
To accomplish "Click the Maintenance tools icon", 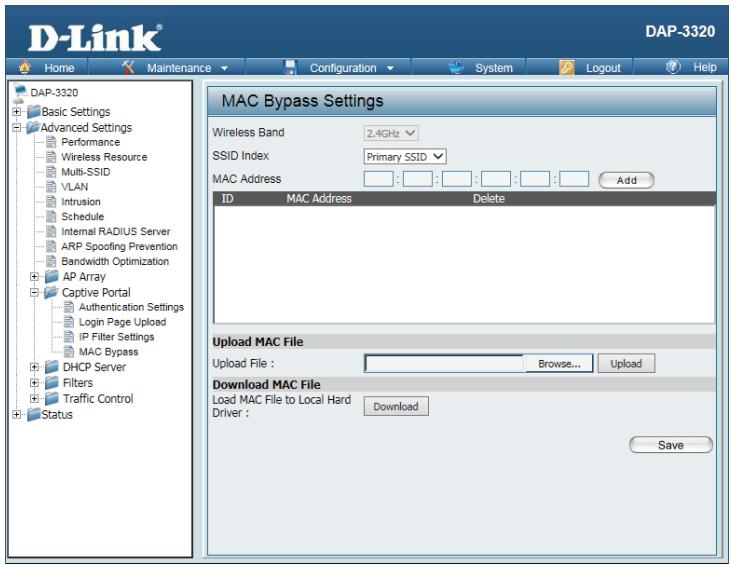I will point(128,67).
